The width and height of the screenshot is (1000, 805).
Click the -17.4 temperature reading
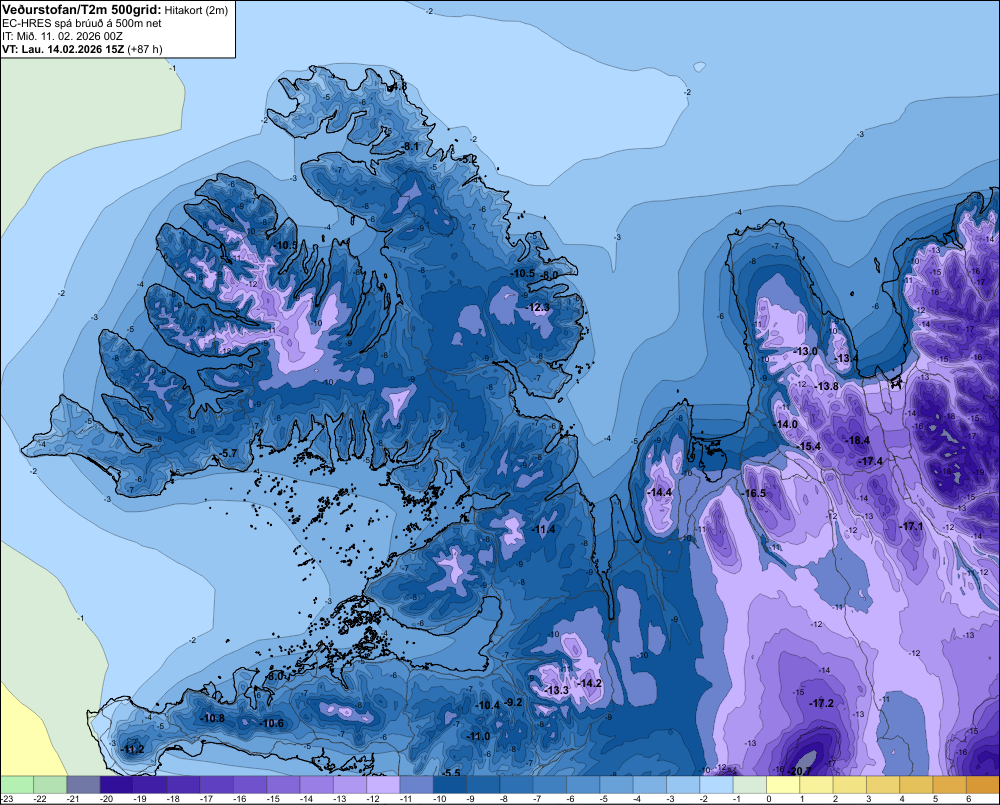coord(871,461)
